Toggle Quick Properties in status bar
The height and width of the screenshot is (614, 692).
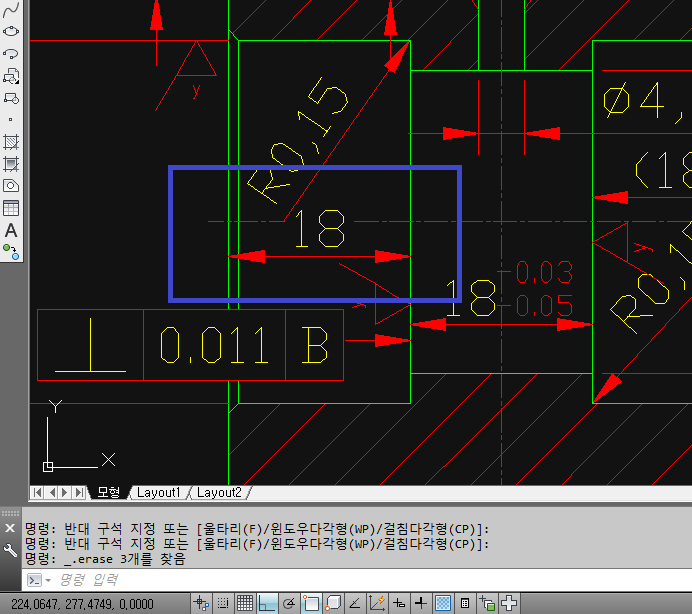[x=465, y=603]
